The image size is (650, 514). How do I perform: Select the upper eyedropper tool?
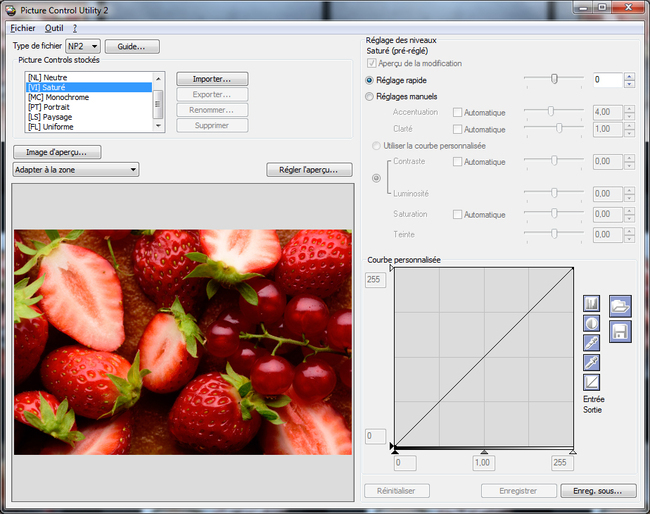point(591,343)
